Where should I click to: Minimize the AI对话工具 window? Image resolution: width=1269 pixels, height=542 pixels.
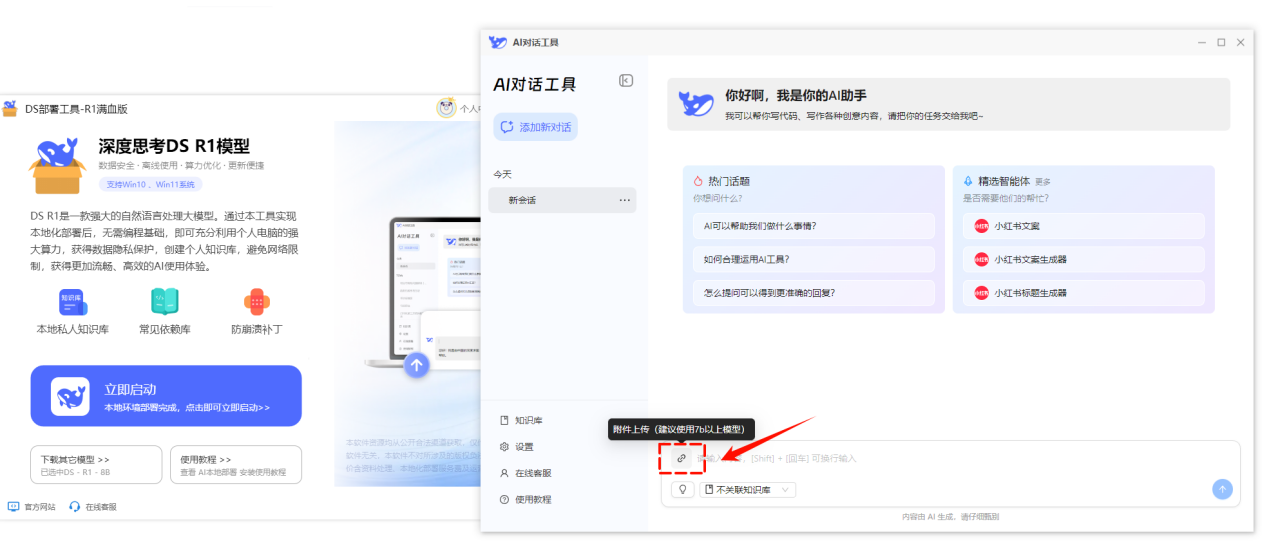[x=1202, y=42]
